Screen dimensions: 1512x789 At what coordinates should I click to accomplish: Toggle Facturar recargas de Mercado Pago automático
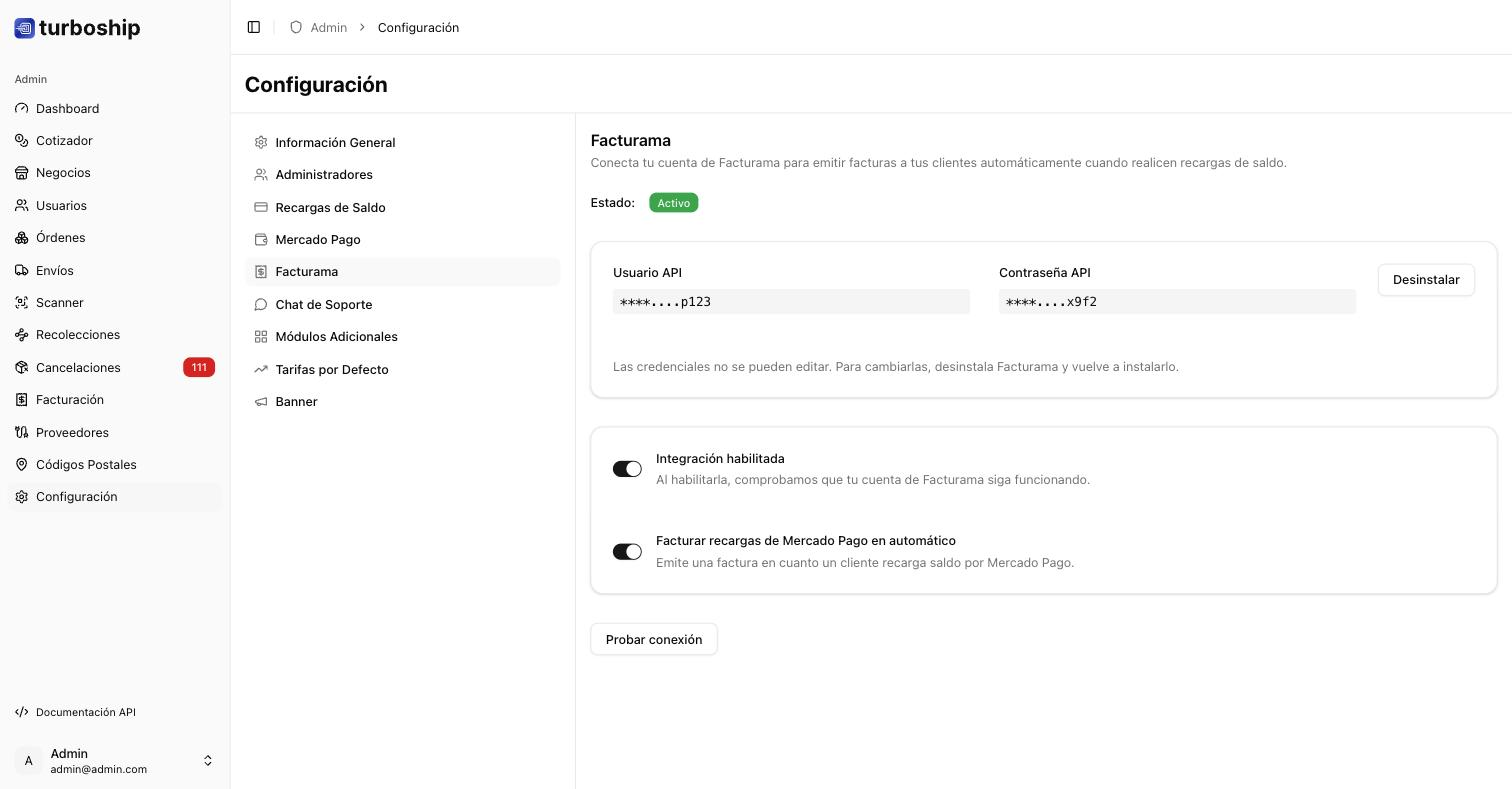coord(627,552)
